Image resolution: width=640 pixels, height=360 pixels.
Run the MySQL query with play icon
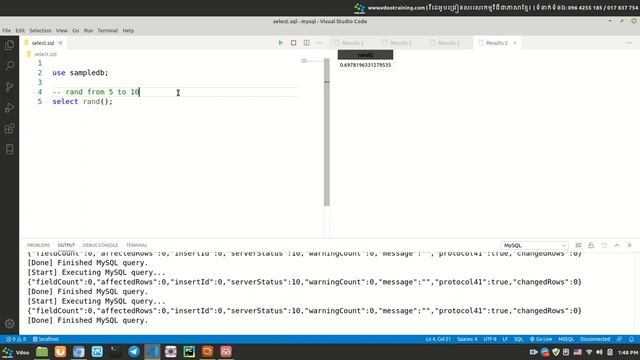(280, 43)
